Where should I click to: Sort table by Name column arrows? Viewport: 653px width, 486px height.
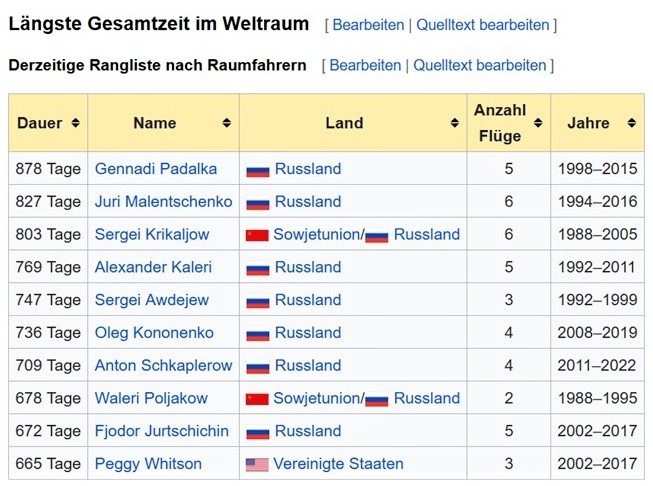[227, 124]
